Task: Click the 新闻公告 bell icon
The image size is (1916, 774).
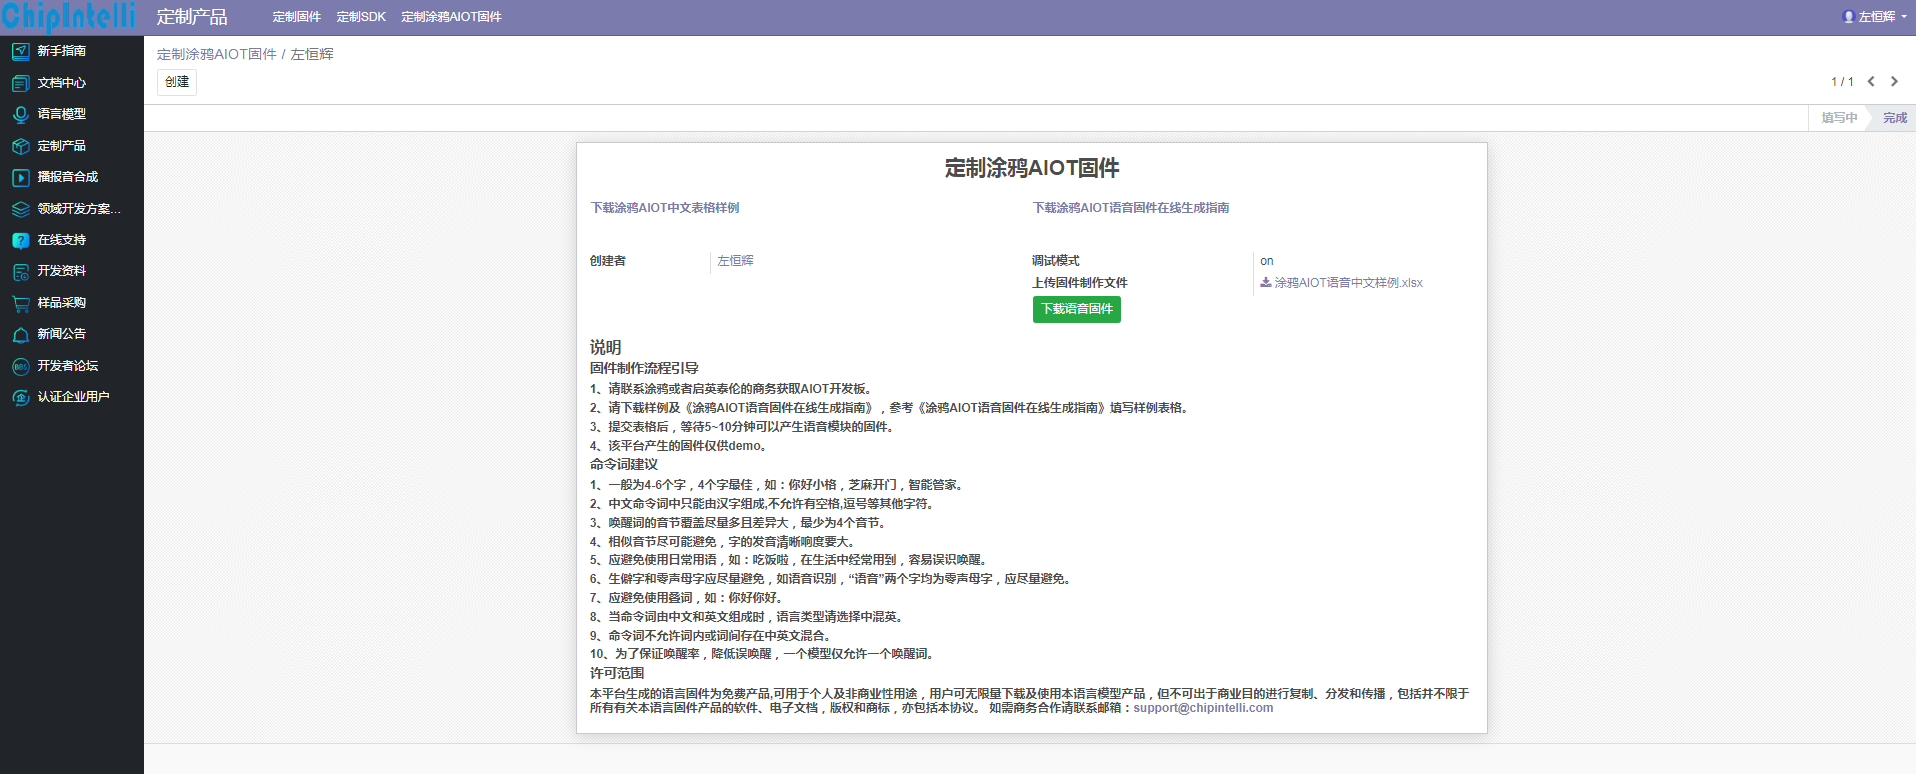Action: pyautogui.click(x=20, y=334)
